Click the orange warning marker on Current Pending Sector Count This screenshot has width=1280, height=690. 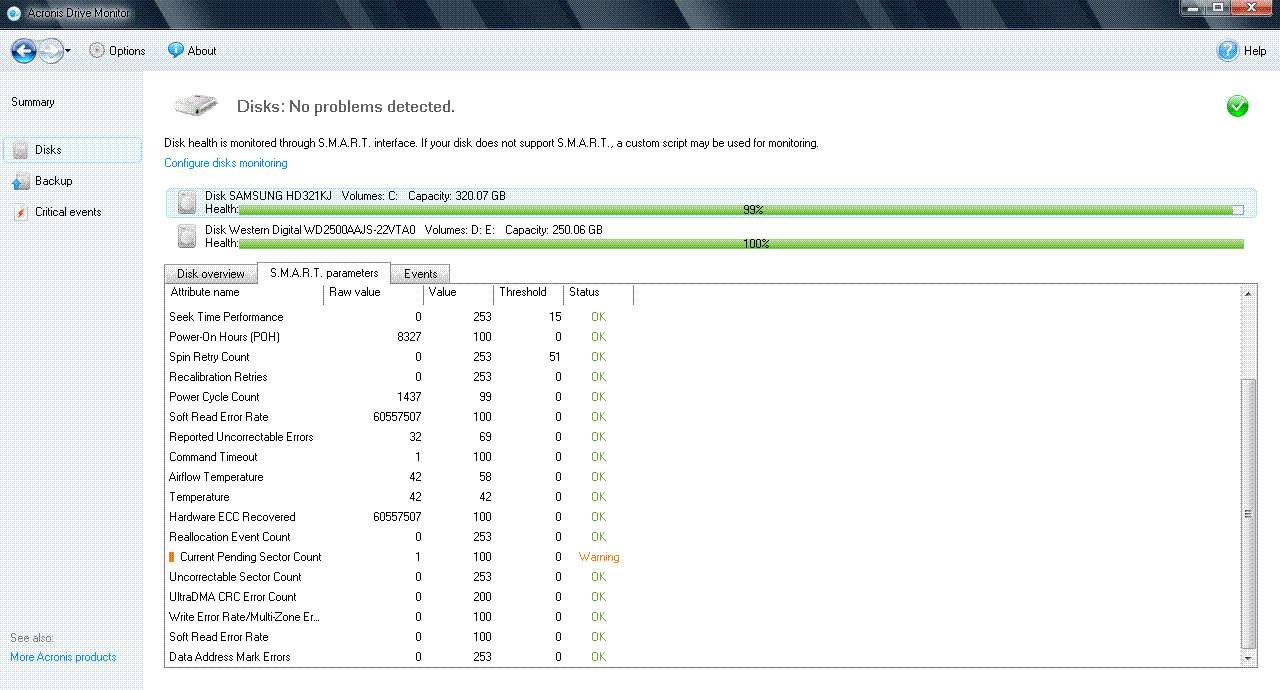(171, 557)
